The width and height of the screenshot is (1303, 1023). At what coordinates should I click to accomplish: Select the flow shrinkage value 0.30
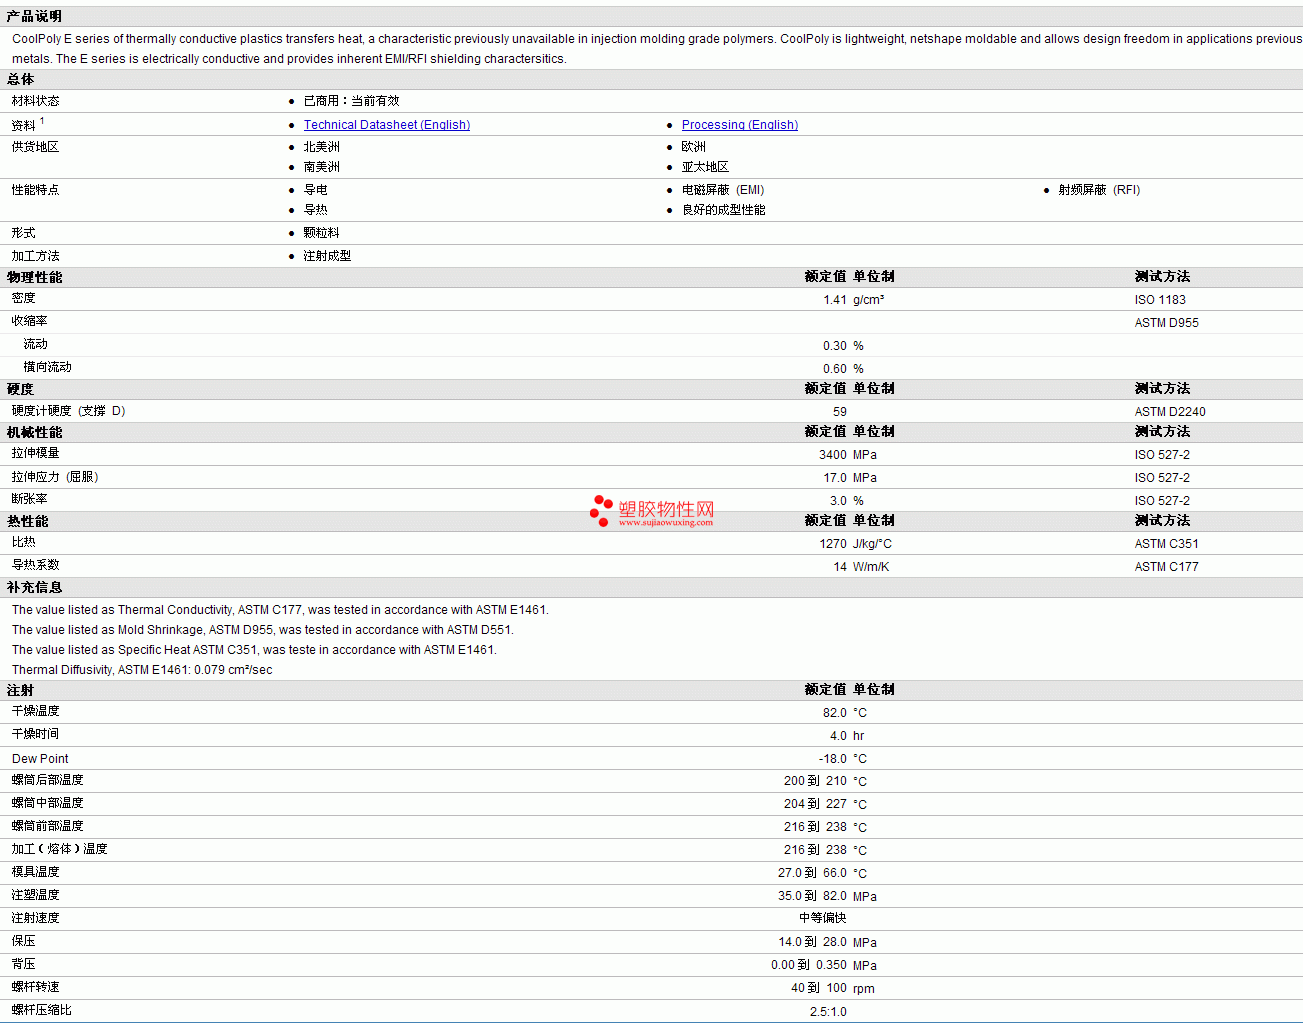coord(835,346)
